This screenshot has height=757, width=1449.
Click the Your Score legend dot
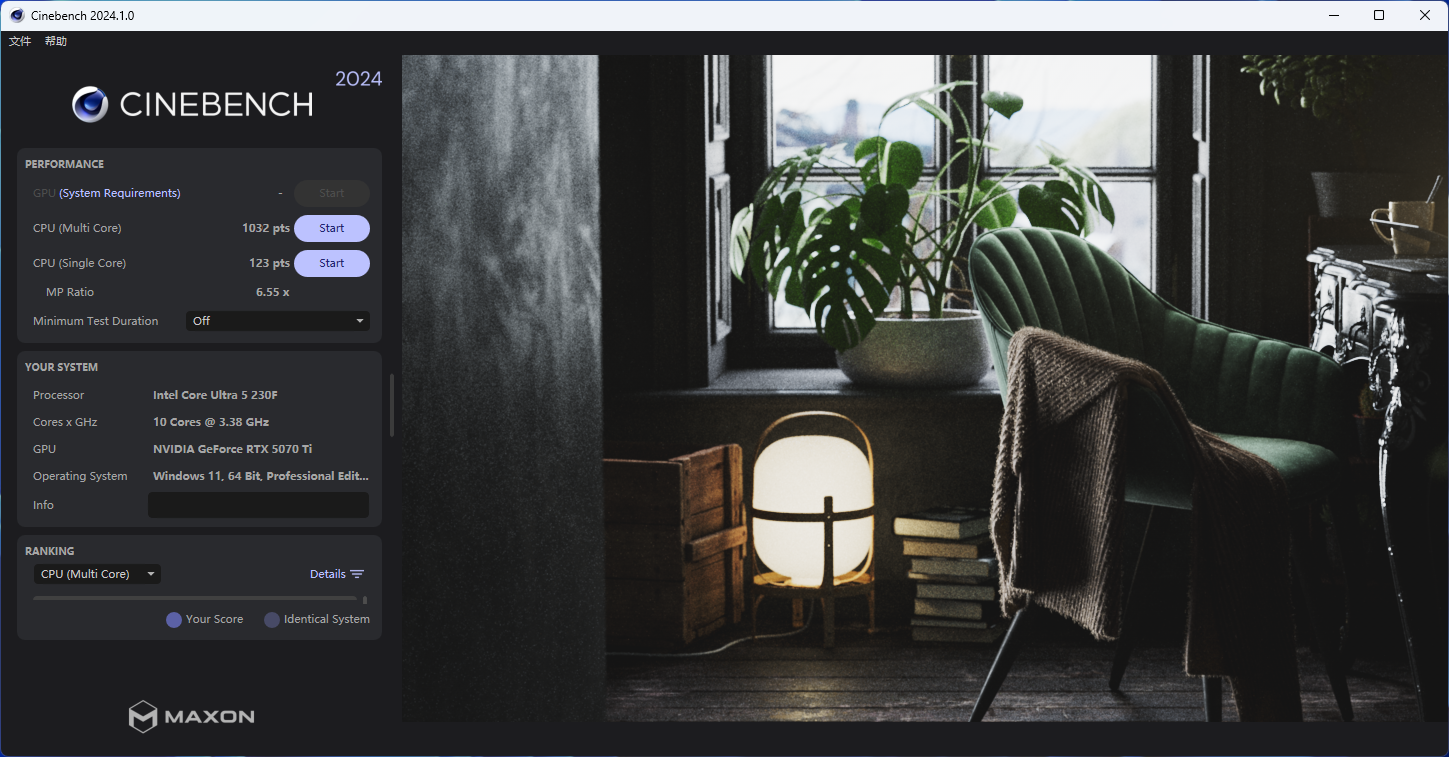point(174,620)
